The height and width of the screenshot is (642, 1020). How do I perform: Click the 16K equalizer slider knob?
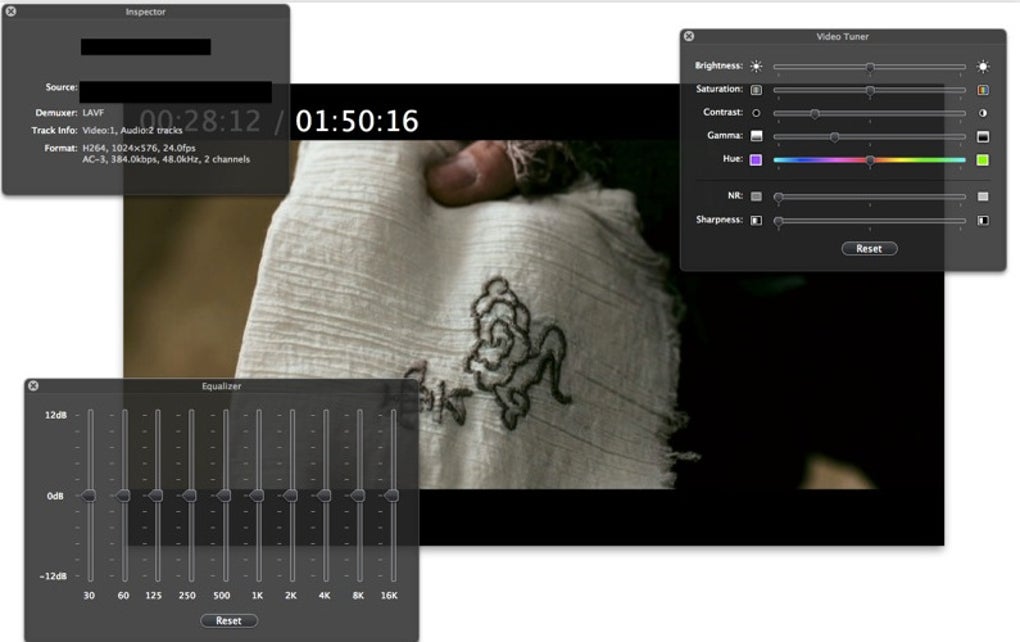[392, 496]
